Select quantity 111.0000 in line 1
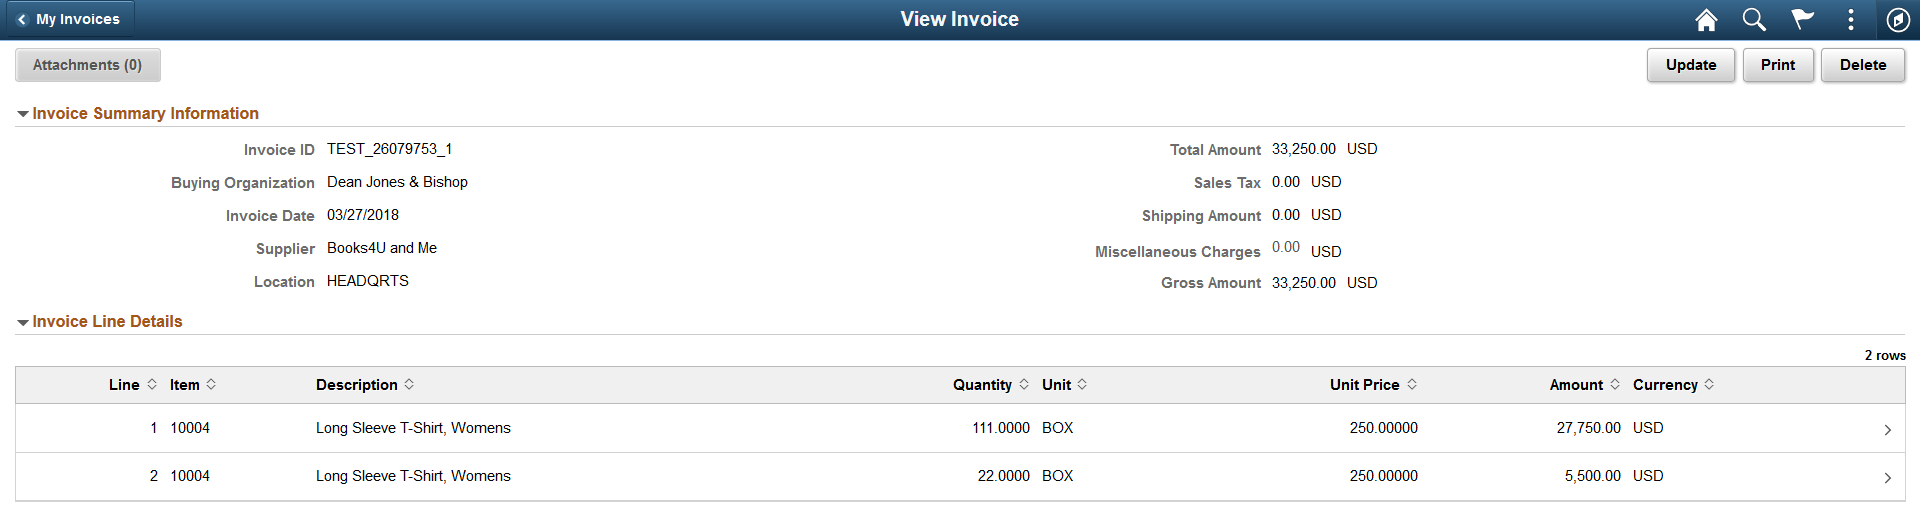 point(1001,428)
